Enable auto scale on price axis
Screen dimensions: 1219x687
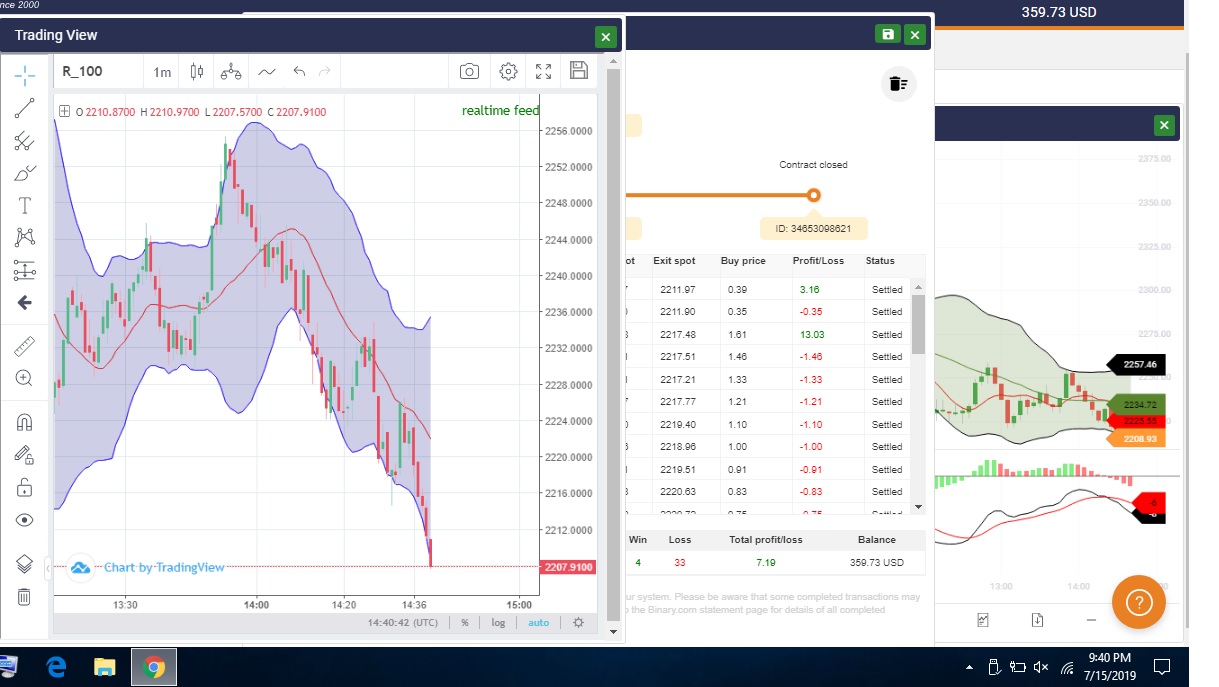pos(538,622)
